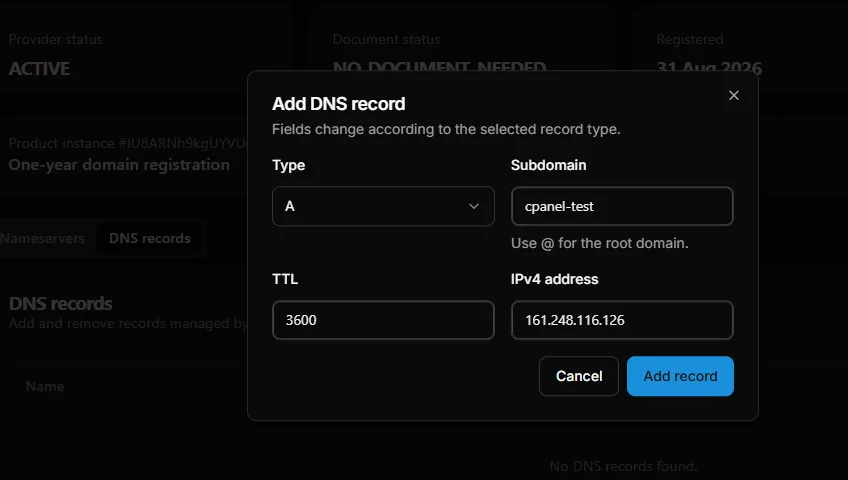Click the 'TTL' field label
Image resolution: width=848 pixels, height=480 pixels.
click(x=285, y=279)
